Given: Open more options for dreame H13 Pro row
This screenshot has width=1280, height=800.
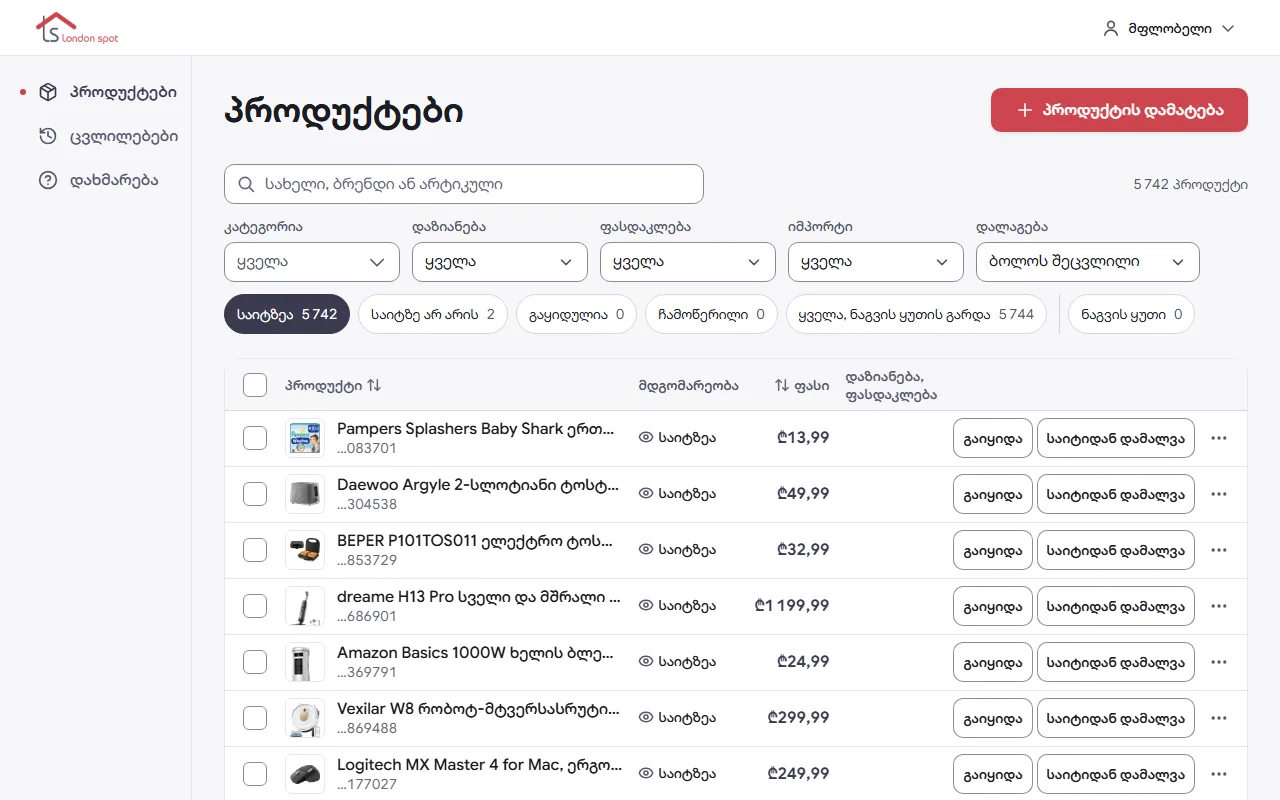Looking at the screenshot, I should click(x=1218, y=606).
